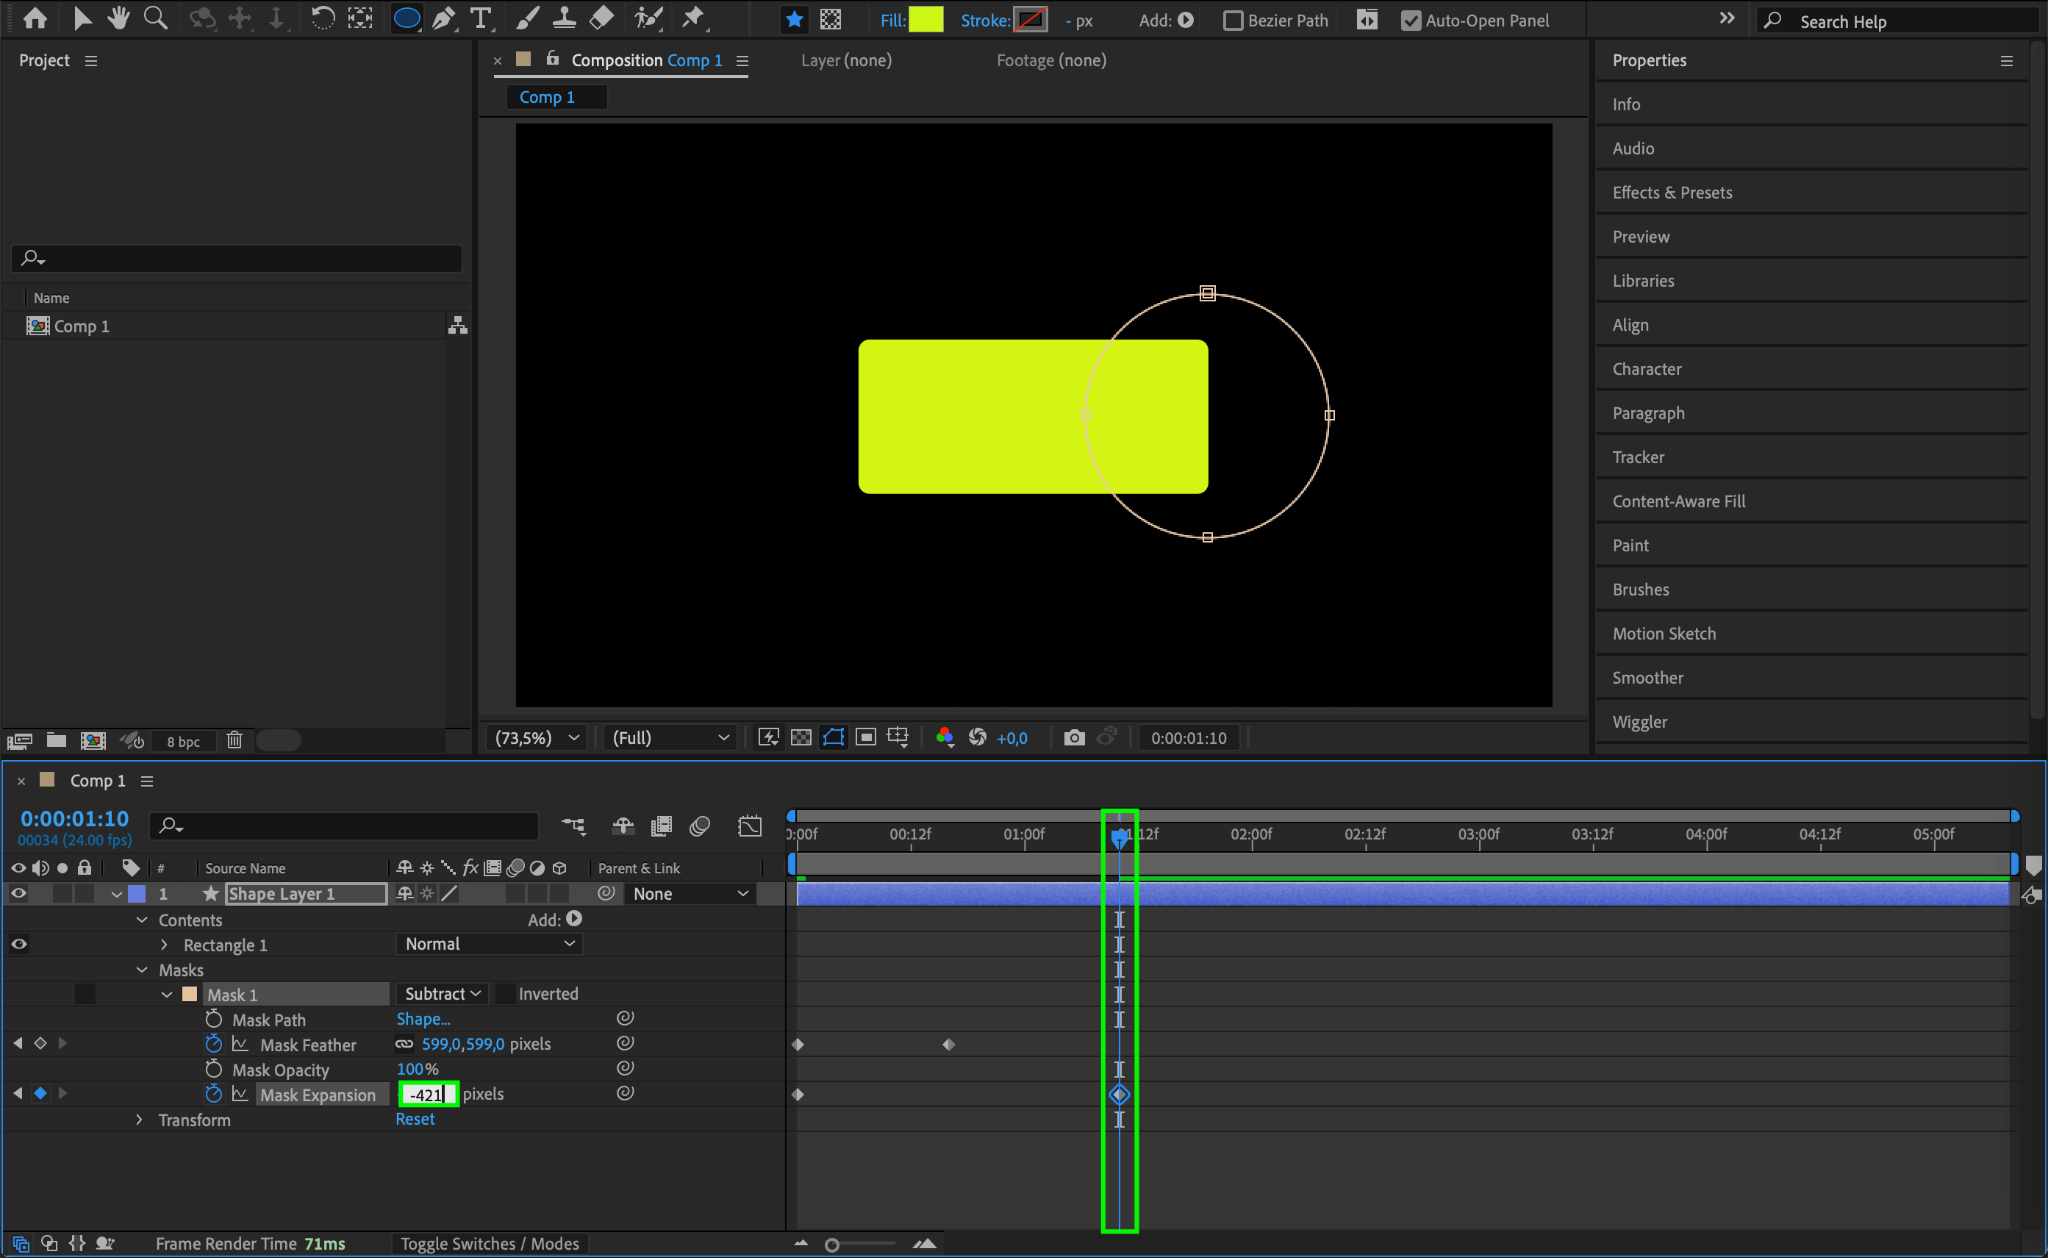Enable the Bezier Path checkbox
The height and width of the screenshot is (1258, 2048).
tap(1233, 21)
